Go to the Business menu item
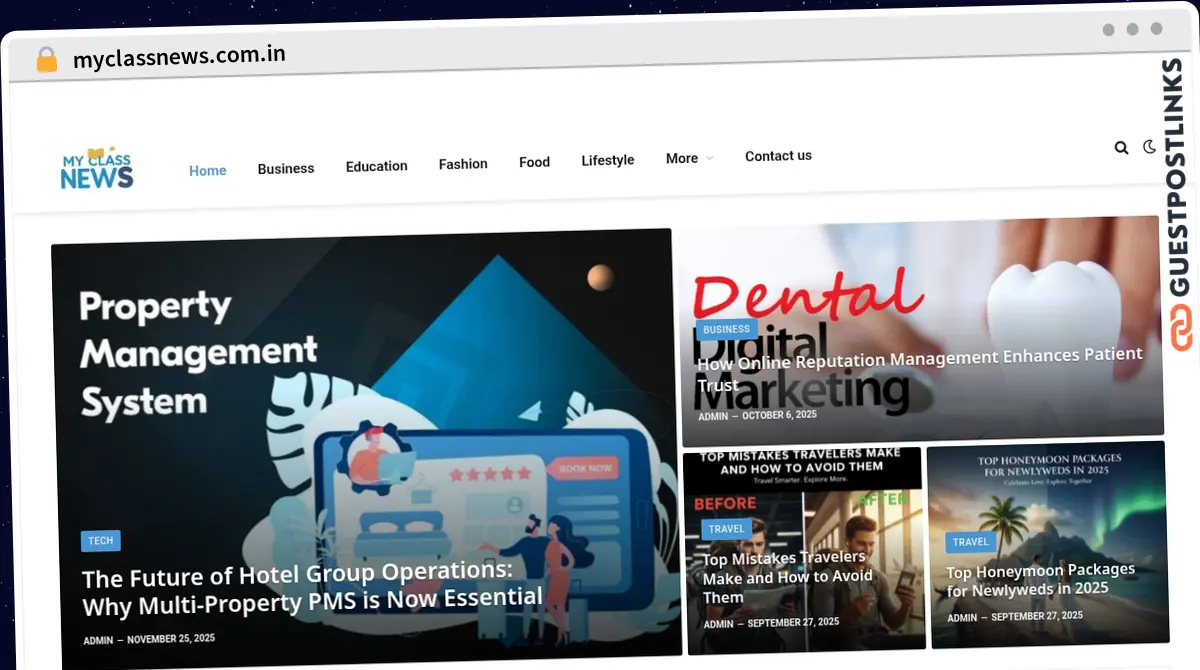1200x670 pixels. 286,169
